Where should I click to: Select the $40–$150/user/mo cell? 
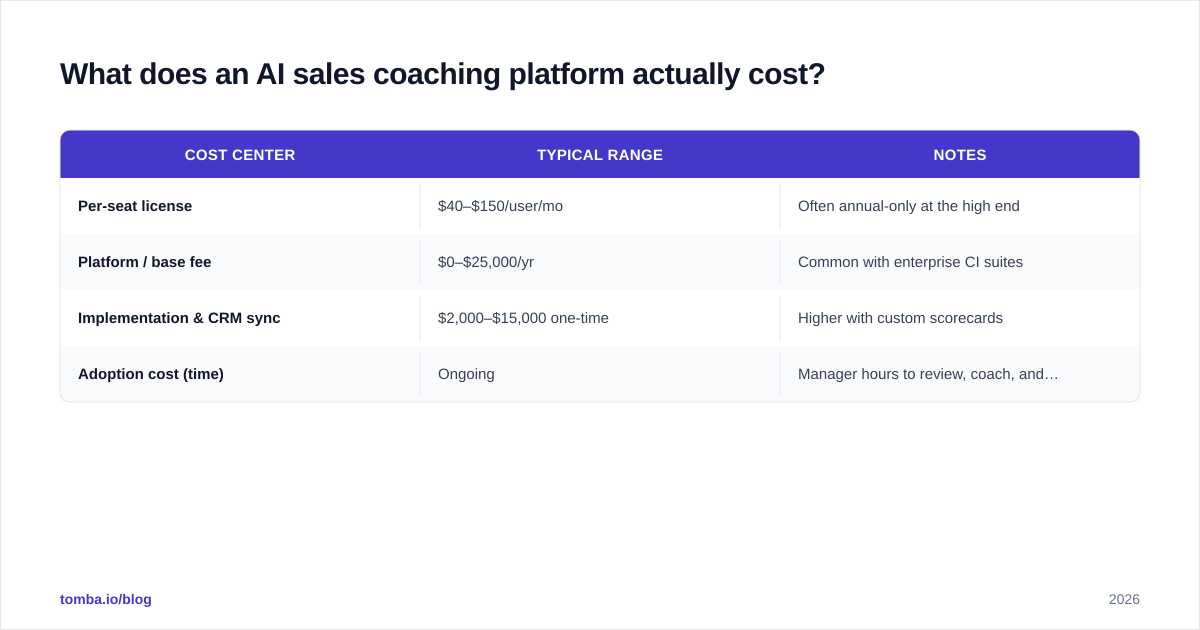600,206
